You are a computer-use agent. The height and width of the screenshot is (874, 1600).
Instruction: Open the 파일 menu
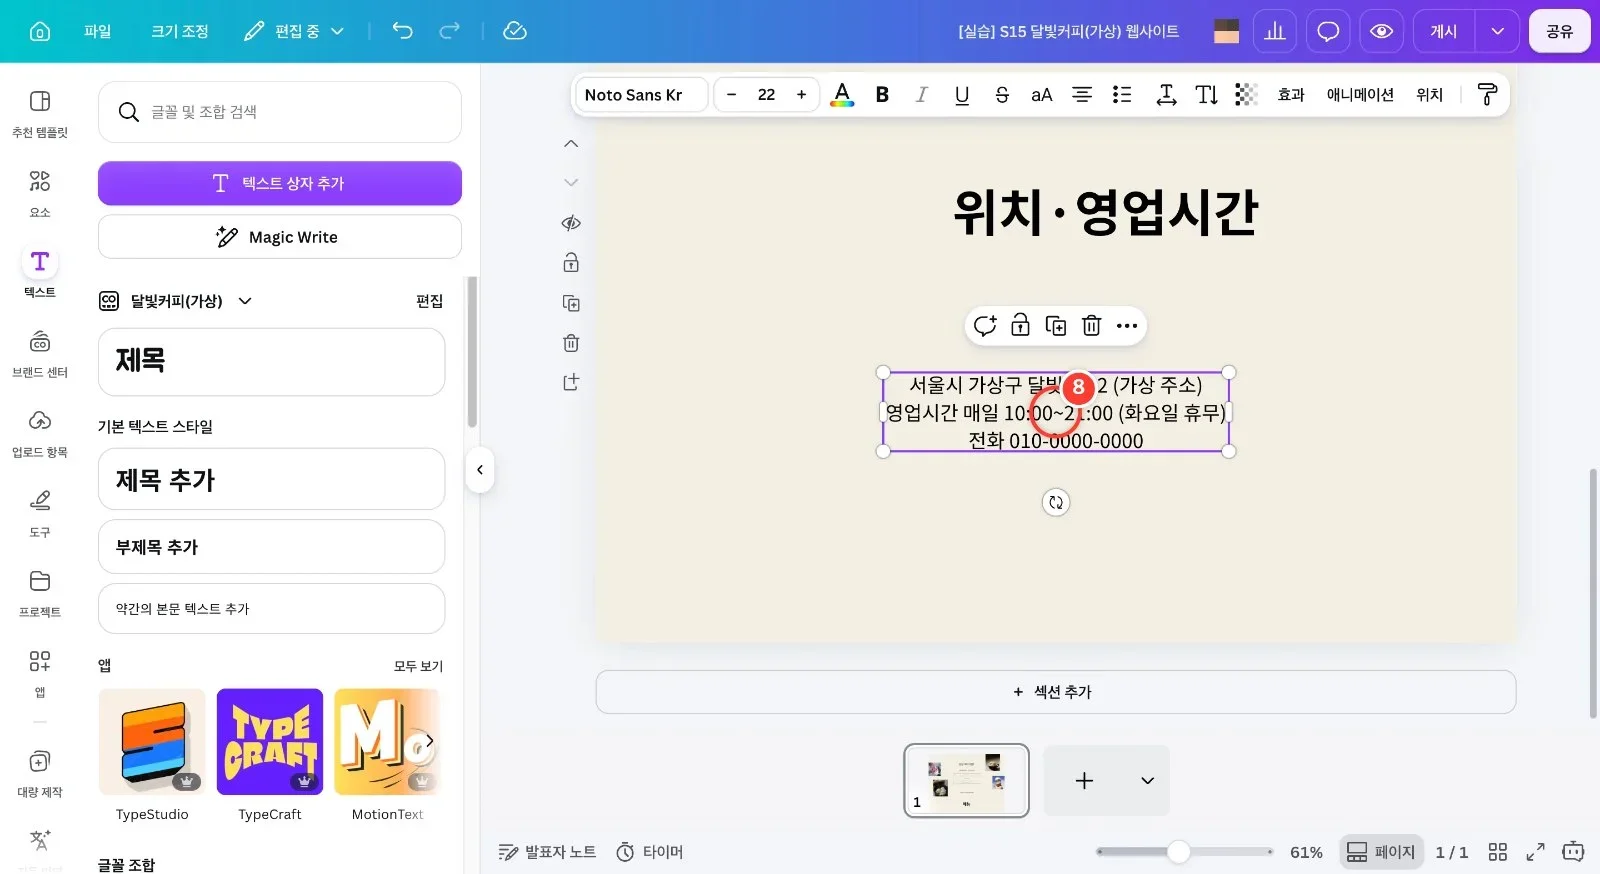(98, 31)
